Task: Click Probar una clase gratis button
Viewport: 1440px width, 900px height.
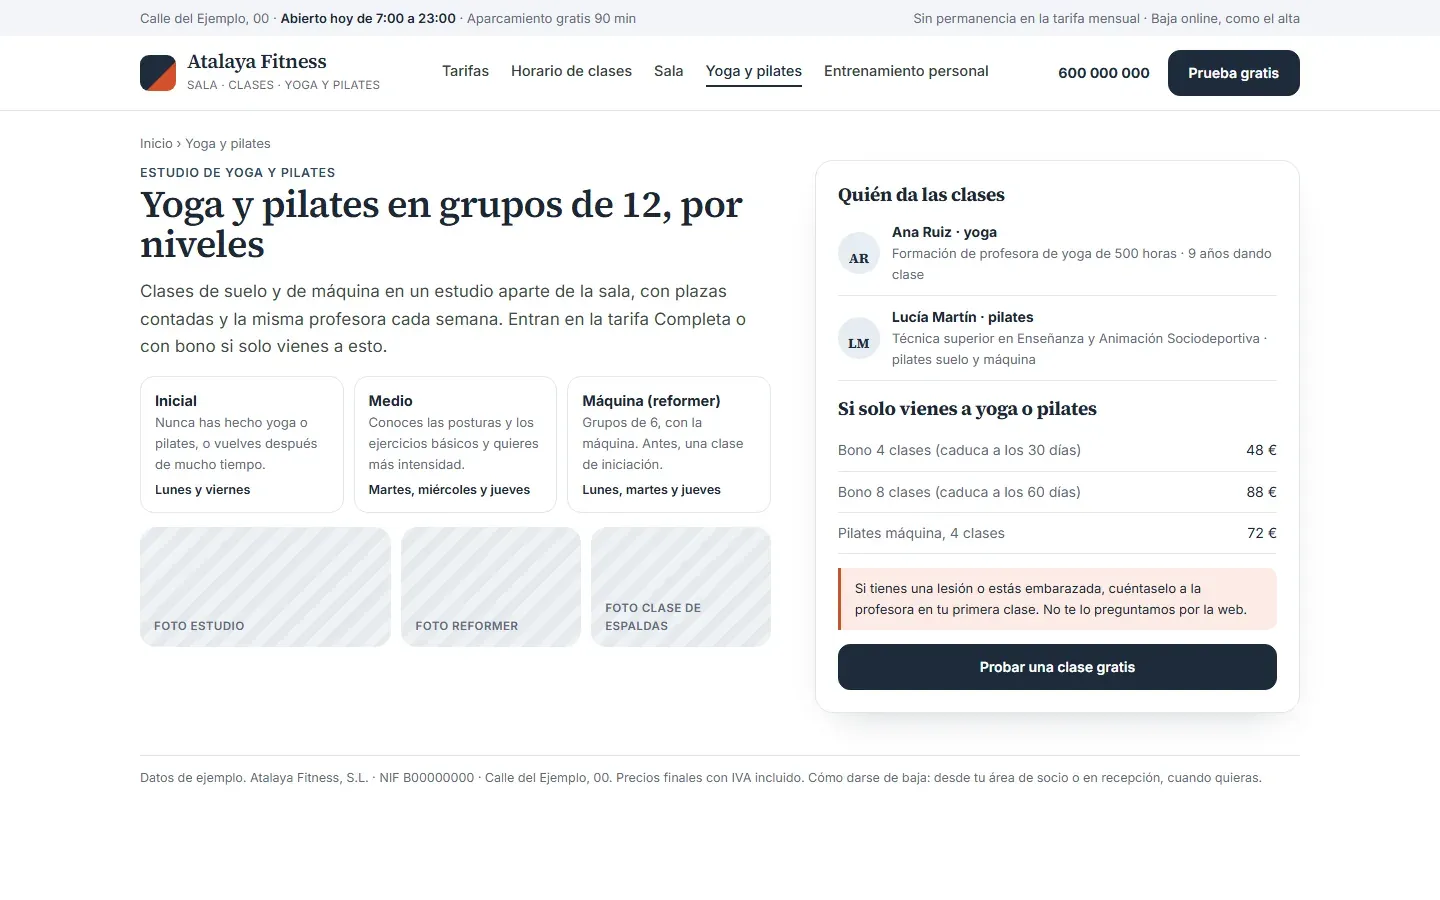Action: pyautogui.click(x=1057, y=667)
